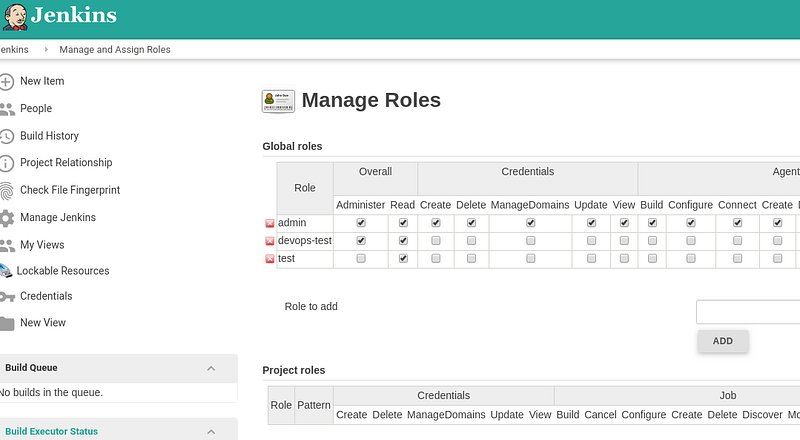This screenshot has height=440, width=800.
Task: Check Credentials Create for devops-test role
Action: [x=435, y=240]
